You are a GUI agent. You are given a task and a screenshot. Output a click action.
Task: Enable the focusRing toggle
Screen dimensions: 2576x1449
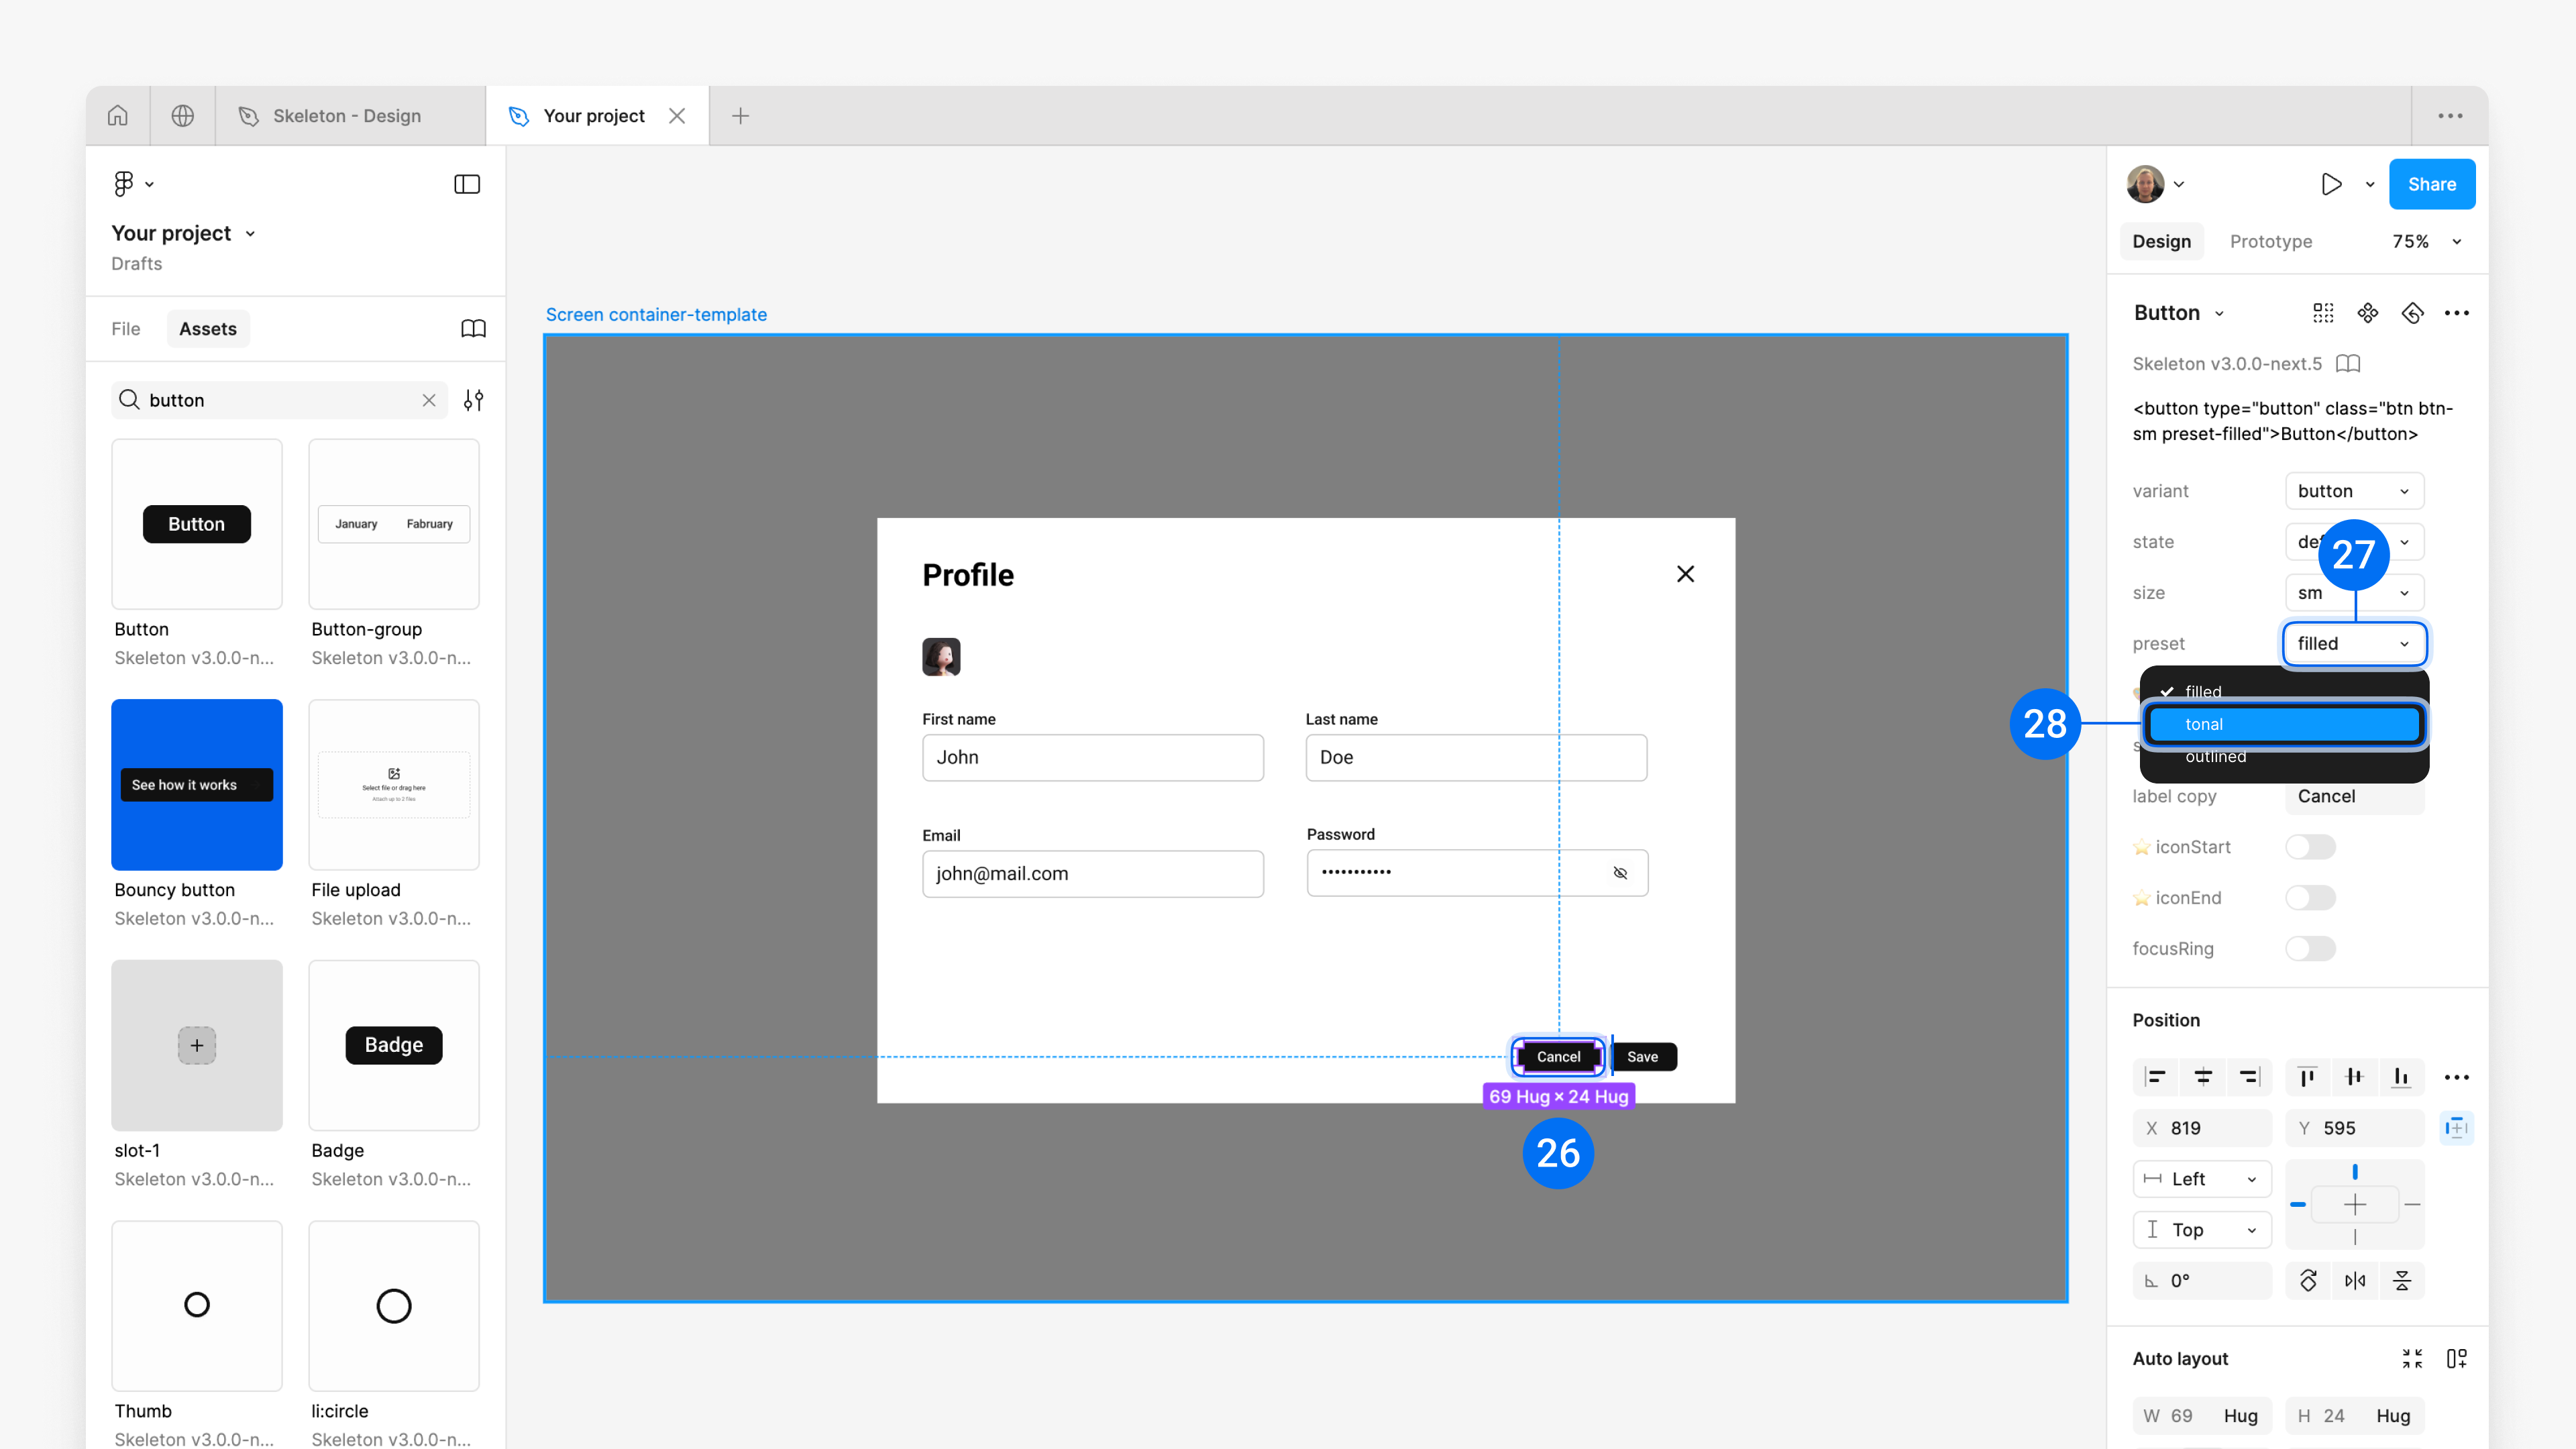2310,949
